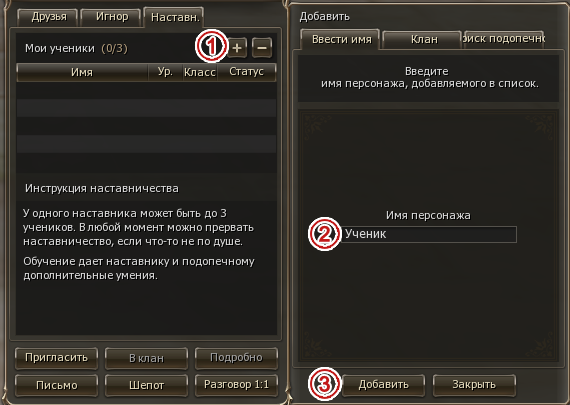The width and height of the screenshot is (570, 405).
Task: Open the Ввести имя tab
Action: [x=341, y=39]
